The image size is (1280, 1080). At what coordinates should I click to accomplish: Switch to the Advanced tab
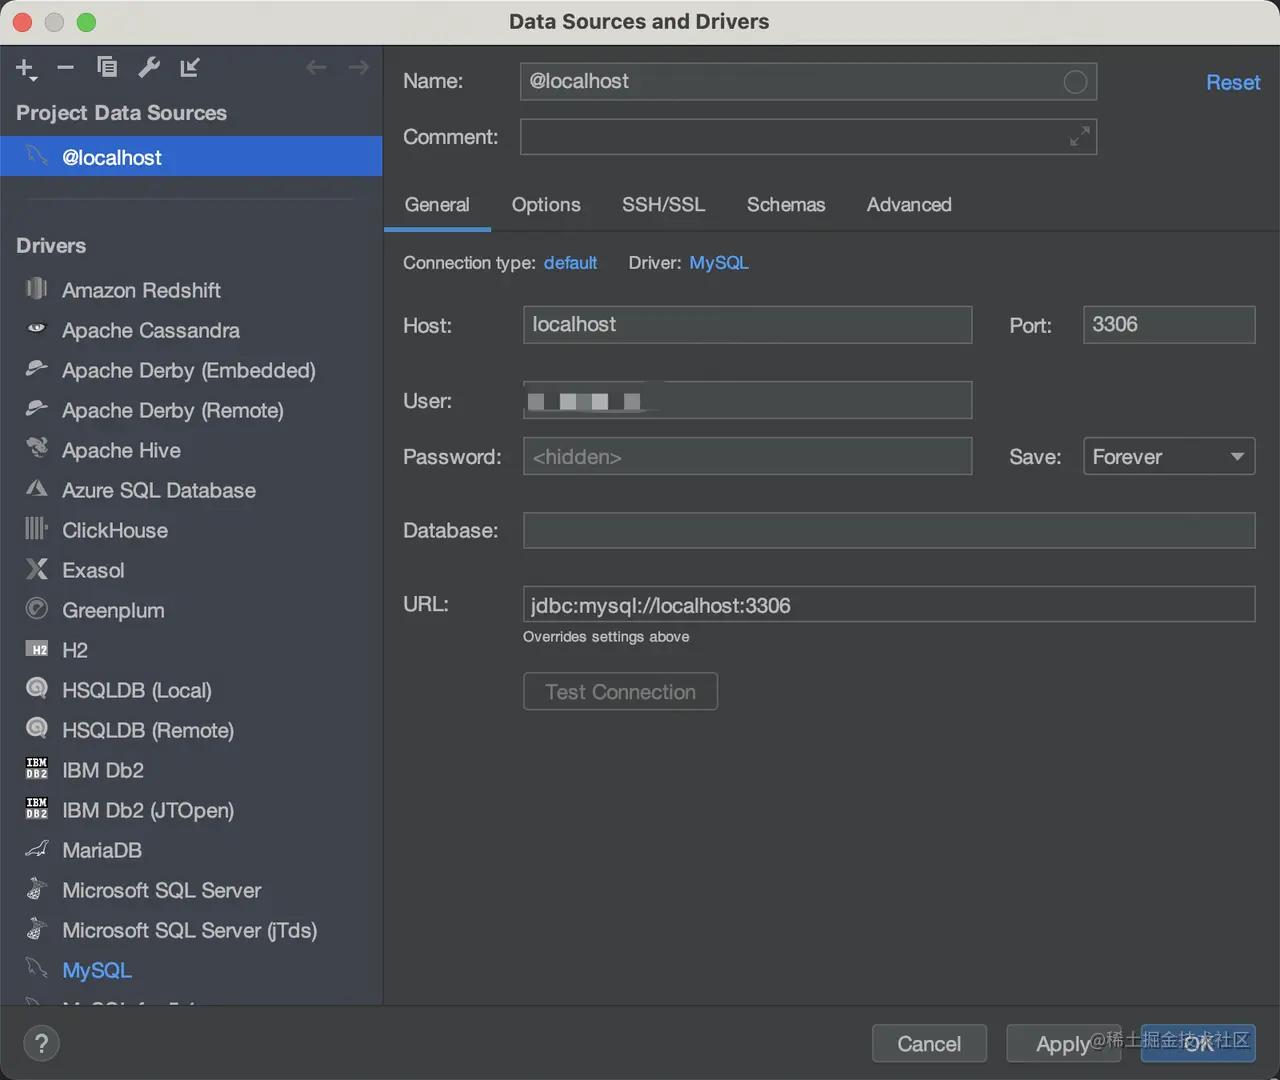(x=909, y=205)
